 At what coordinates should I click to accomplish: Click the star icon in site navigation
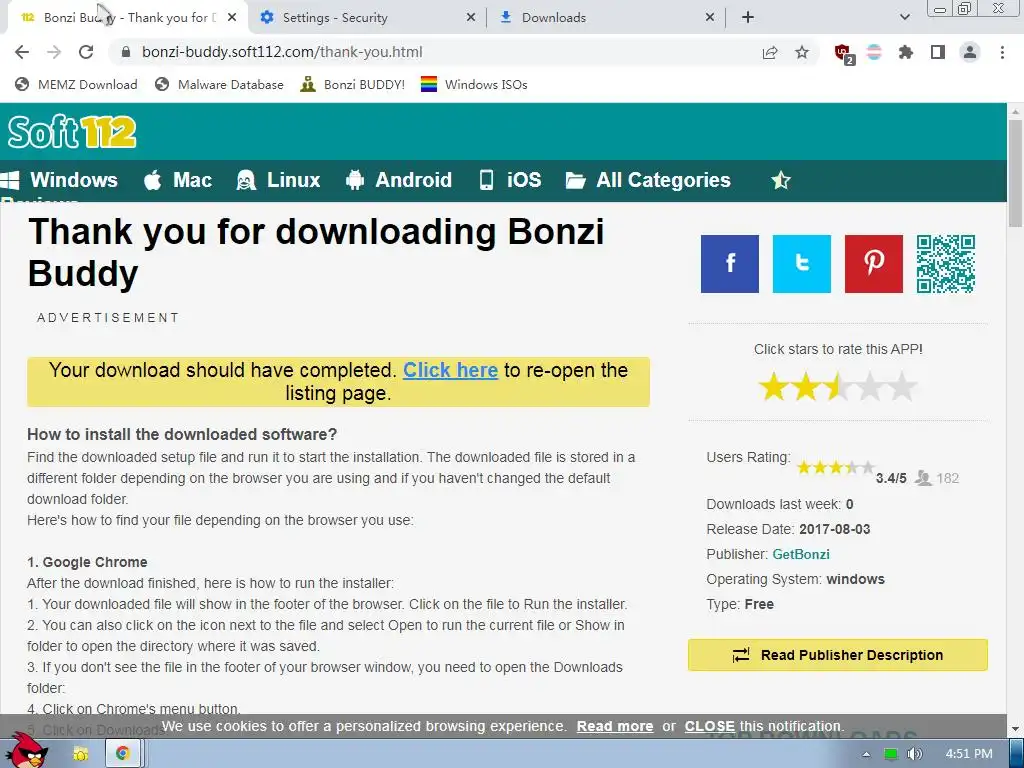[781, 180]
